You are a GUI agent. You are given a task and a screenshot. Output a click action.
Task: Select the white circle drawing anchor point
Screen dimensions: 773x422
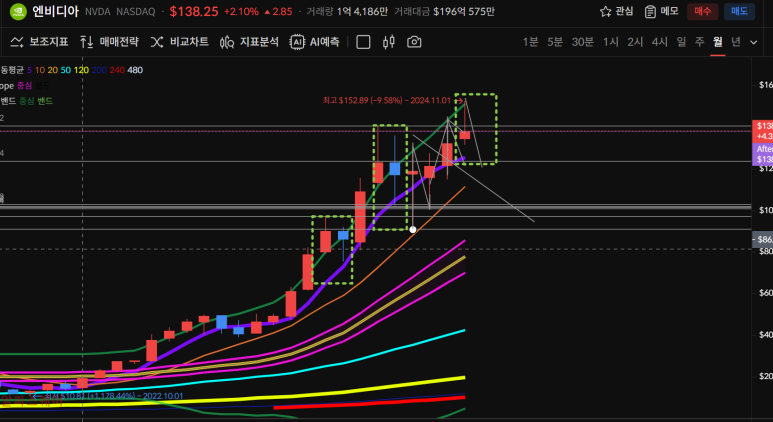(413, 229)
